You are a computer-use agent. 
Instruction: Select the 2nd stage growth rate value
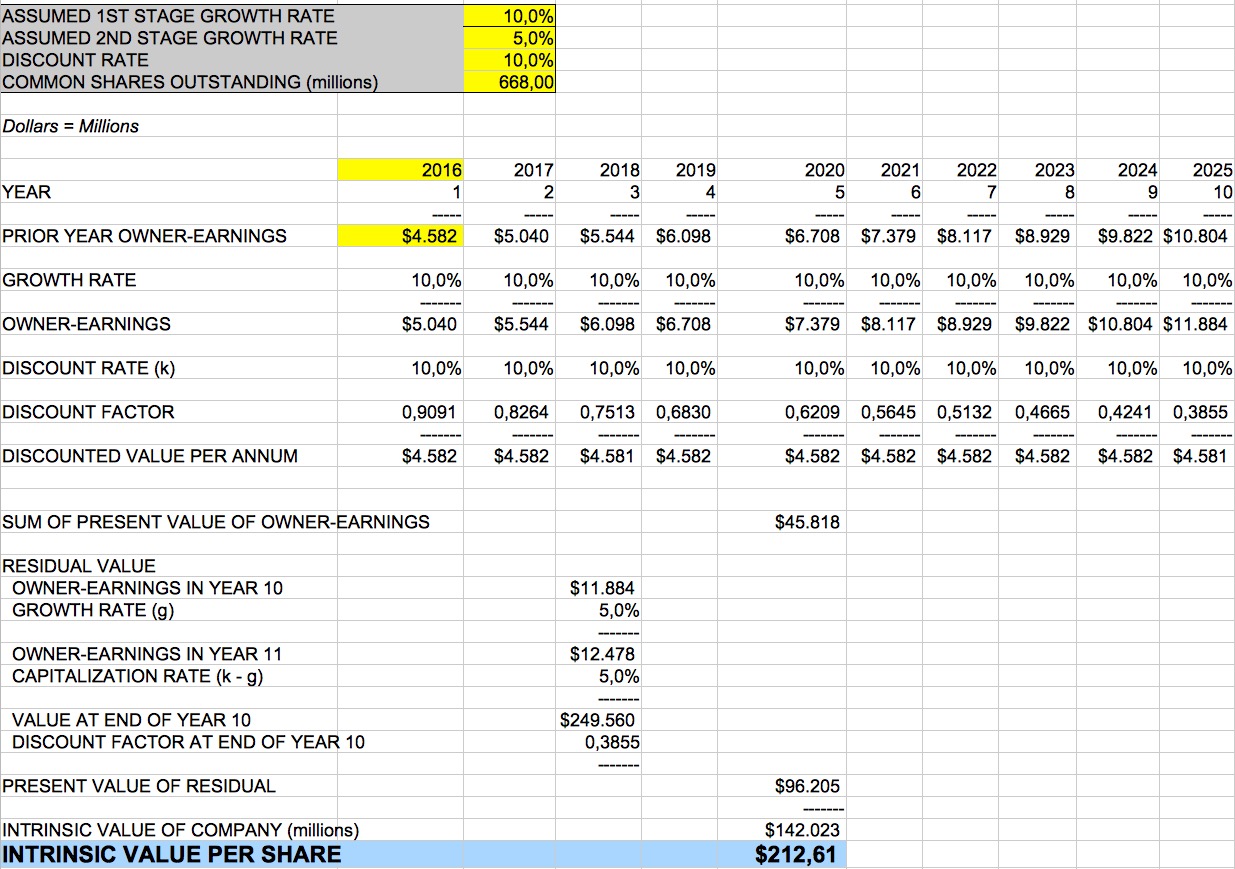(x=510, y=38)
